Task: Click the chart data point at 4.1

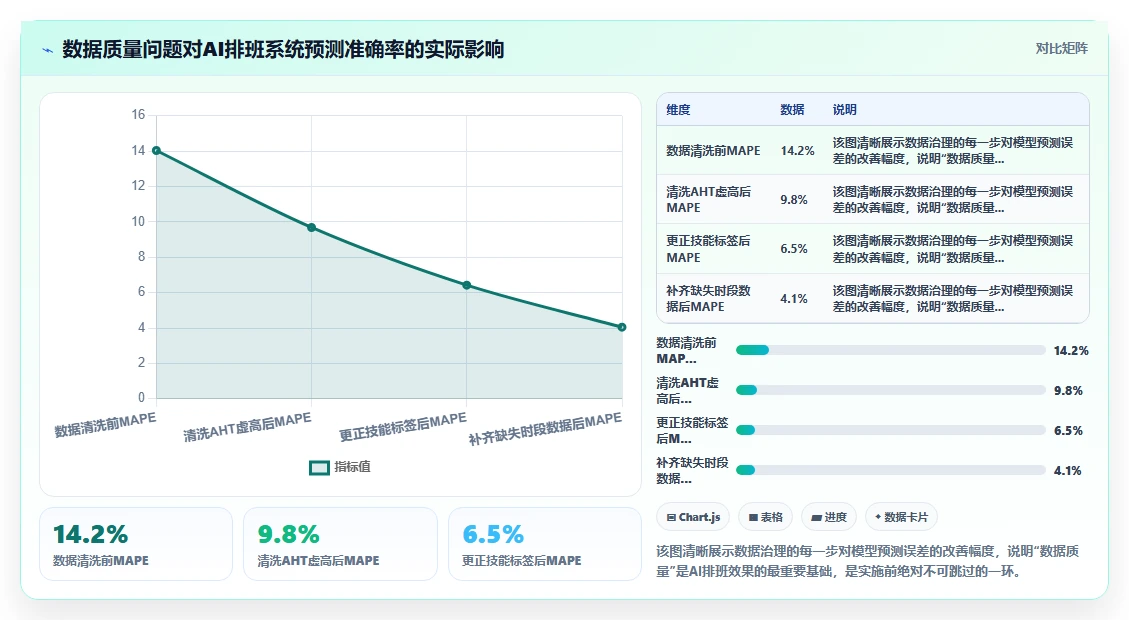Action: coord(622,327)
